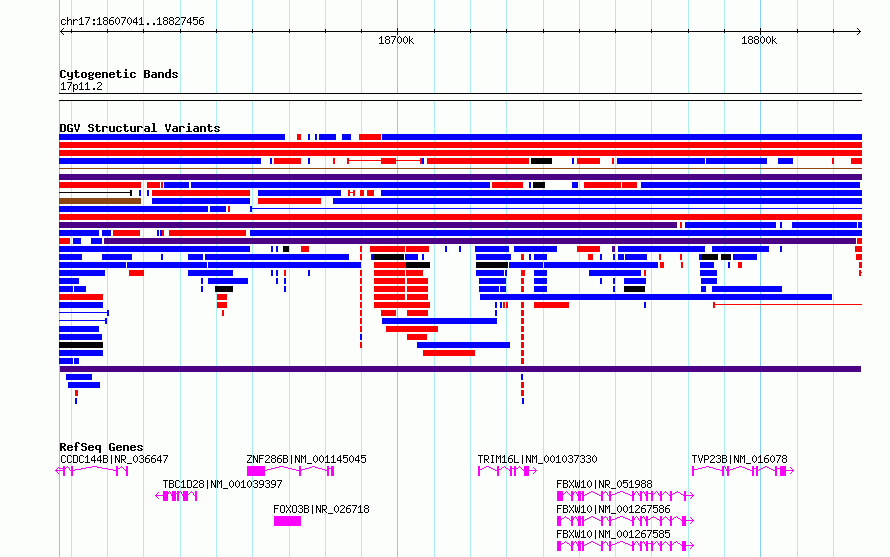This screenshot has height=557, width=890.
Task: Click the TBC1D28 gene glyph
Action: point(177,496)
